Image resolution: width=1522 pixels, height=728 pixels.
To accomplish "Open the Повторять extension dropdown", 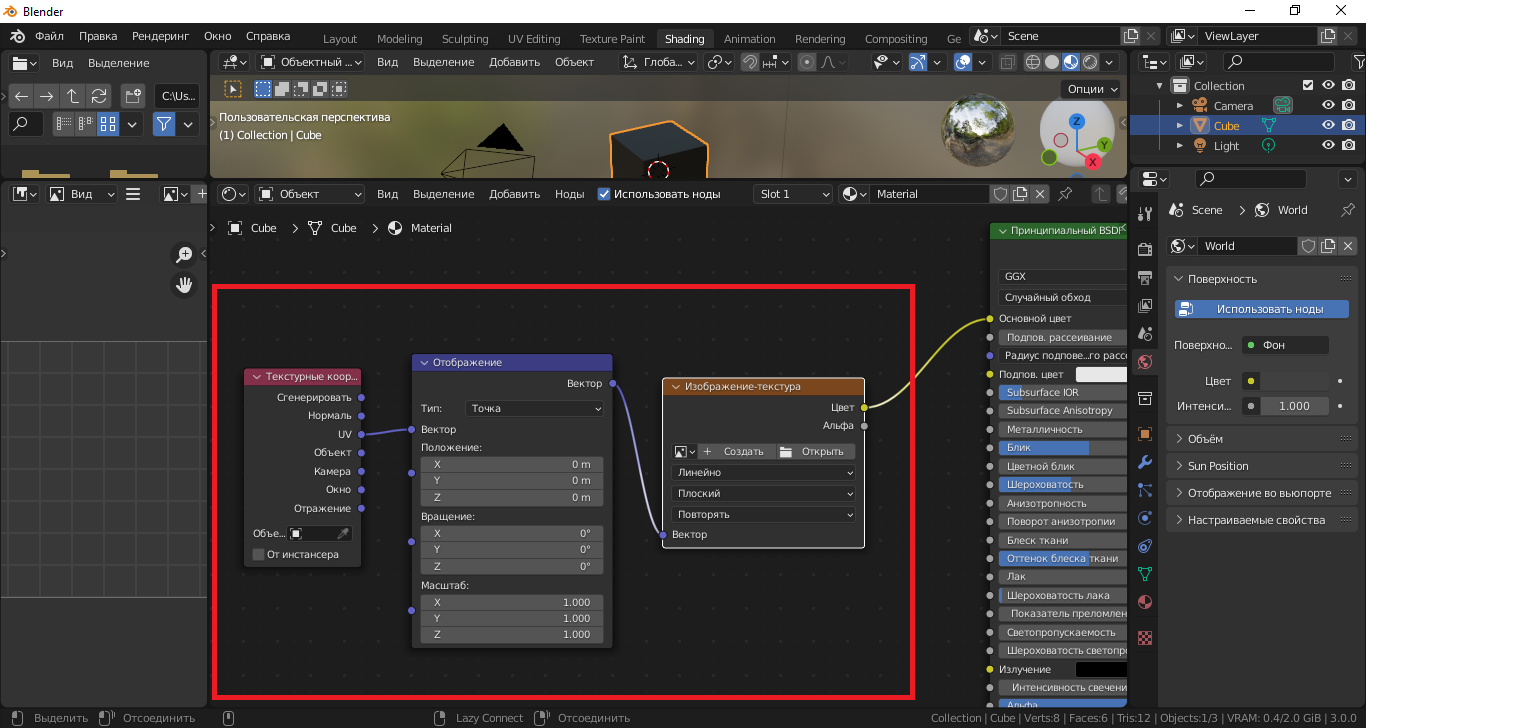I will point(763,514).
